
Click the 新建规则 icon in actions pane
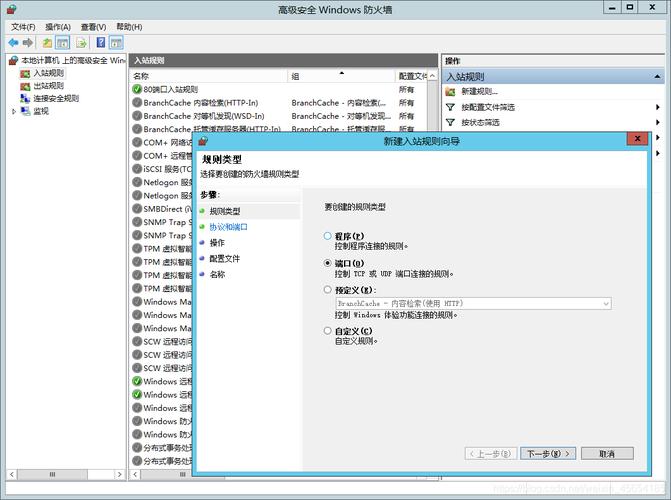tap(450, 92)
